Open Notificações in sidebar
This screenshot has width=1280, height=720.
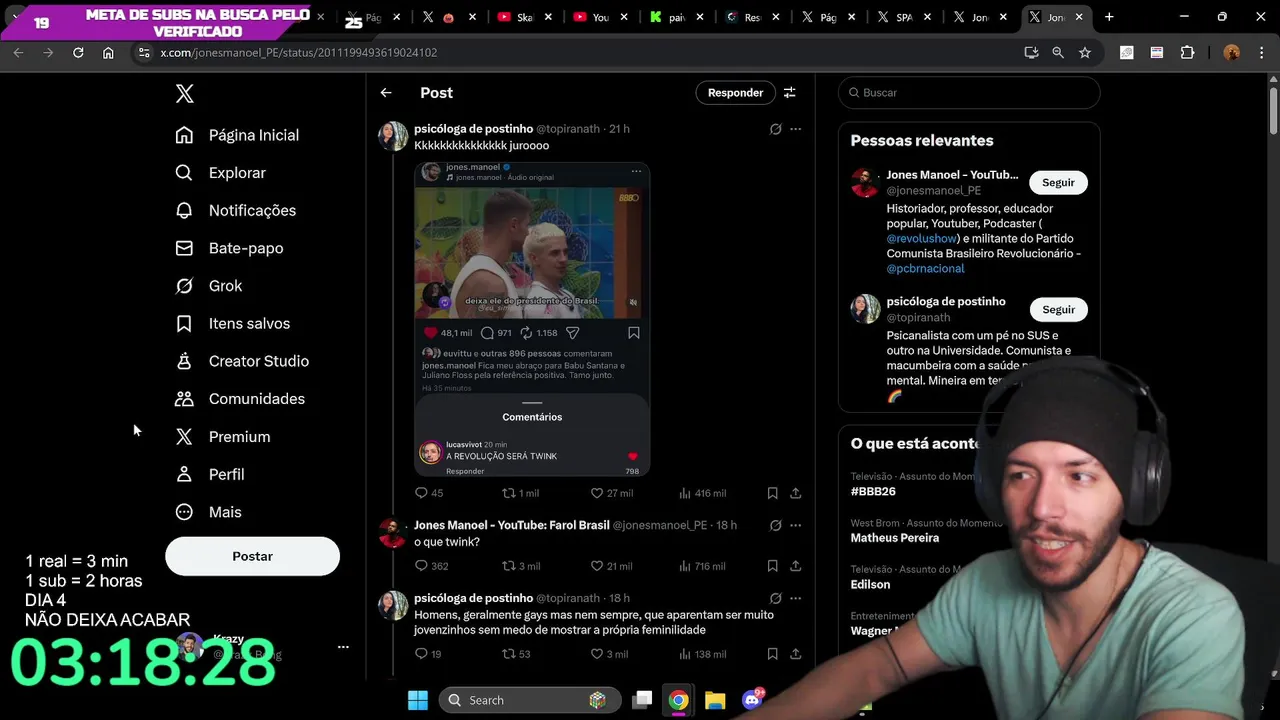pyautogui.click(x=236, y=210)
